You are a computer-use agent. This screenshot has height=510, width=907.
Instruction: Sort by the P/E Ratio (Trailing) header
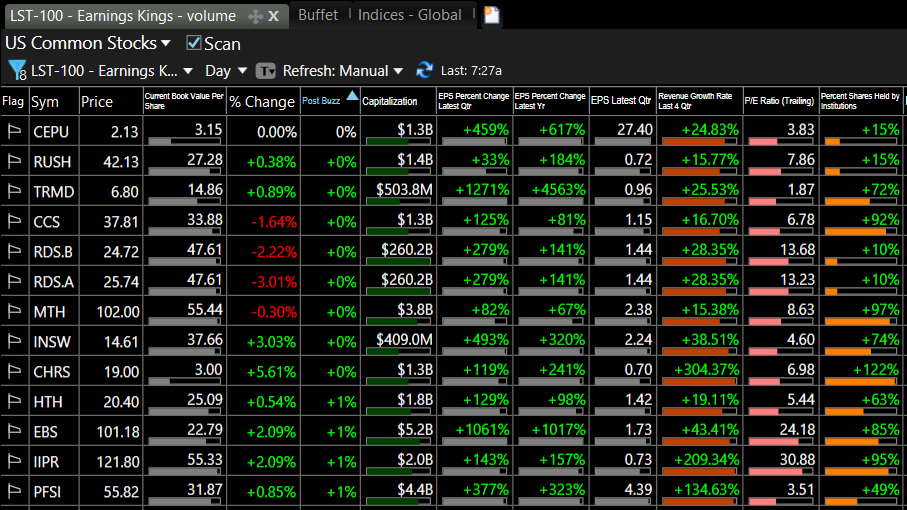(x=780, y=101)
